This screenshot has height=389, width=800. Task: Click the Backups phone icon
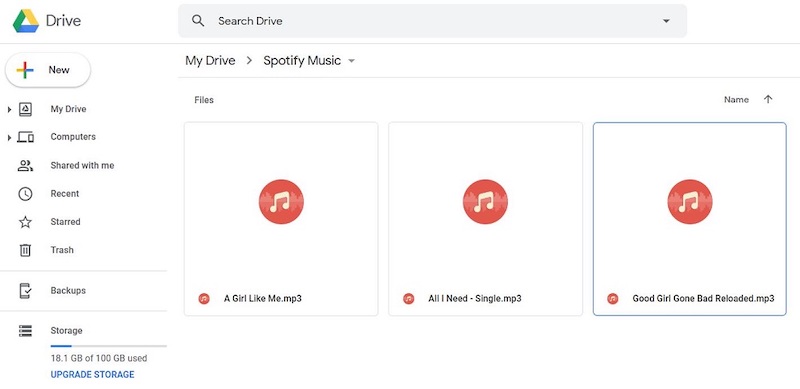pos(25,290)
